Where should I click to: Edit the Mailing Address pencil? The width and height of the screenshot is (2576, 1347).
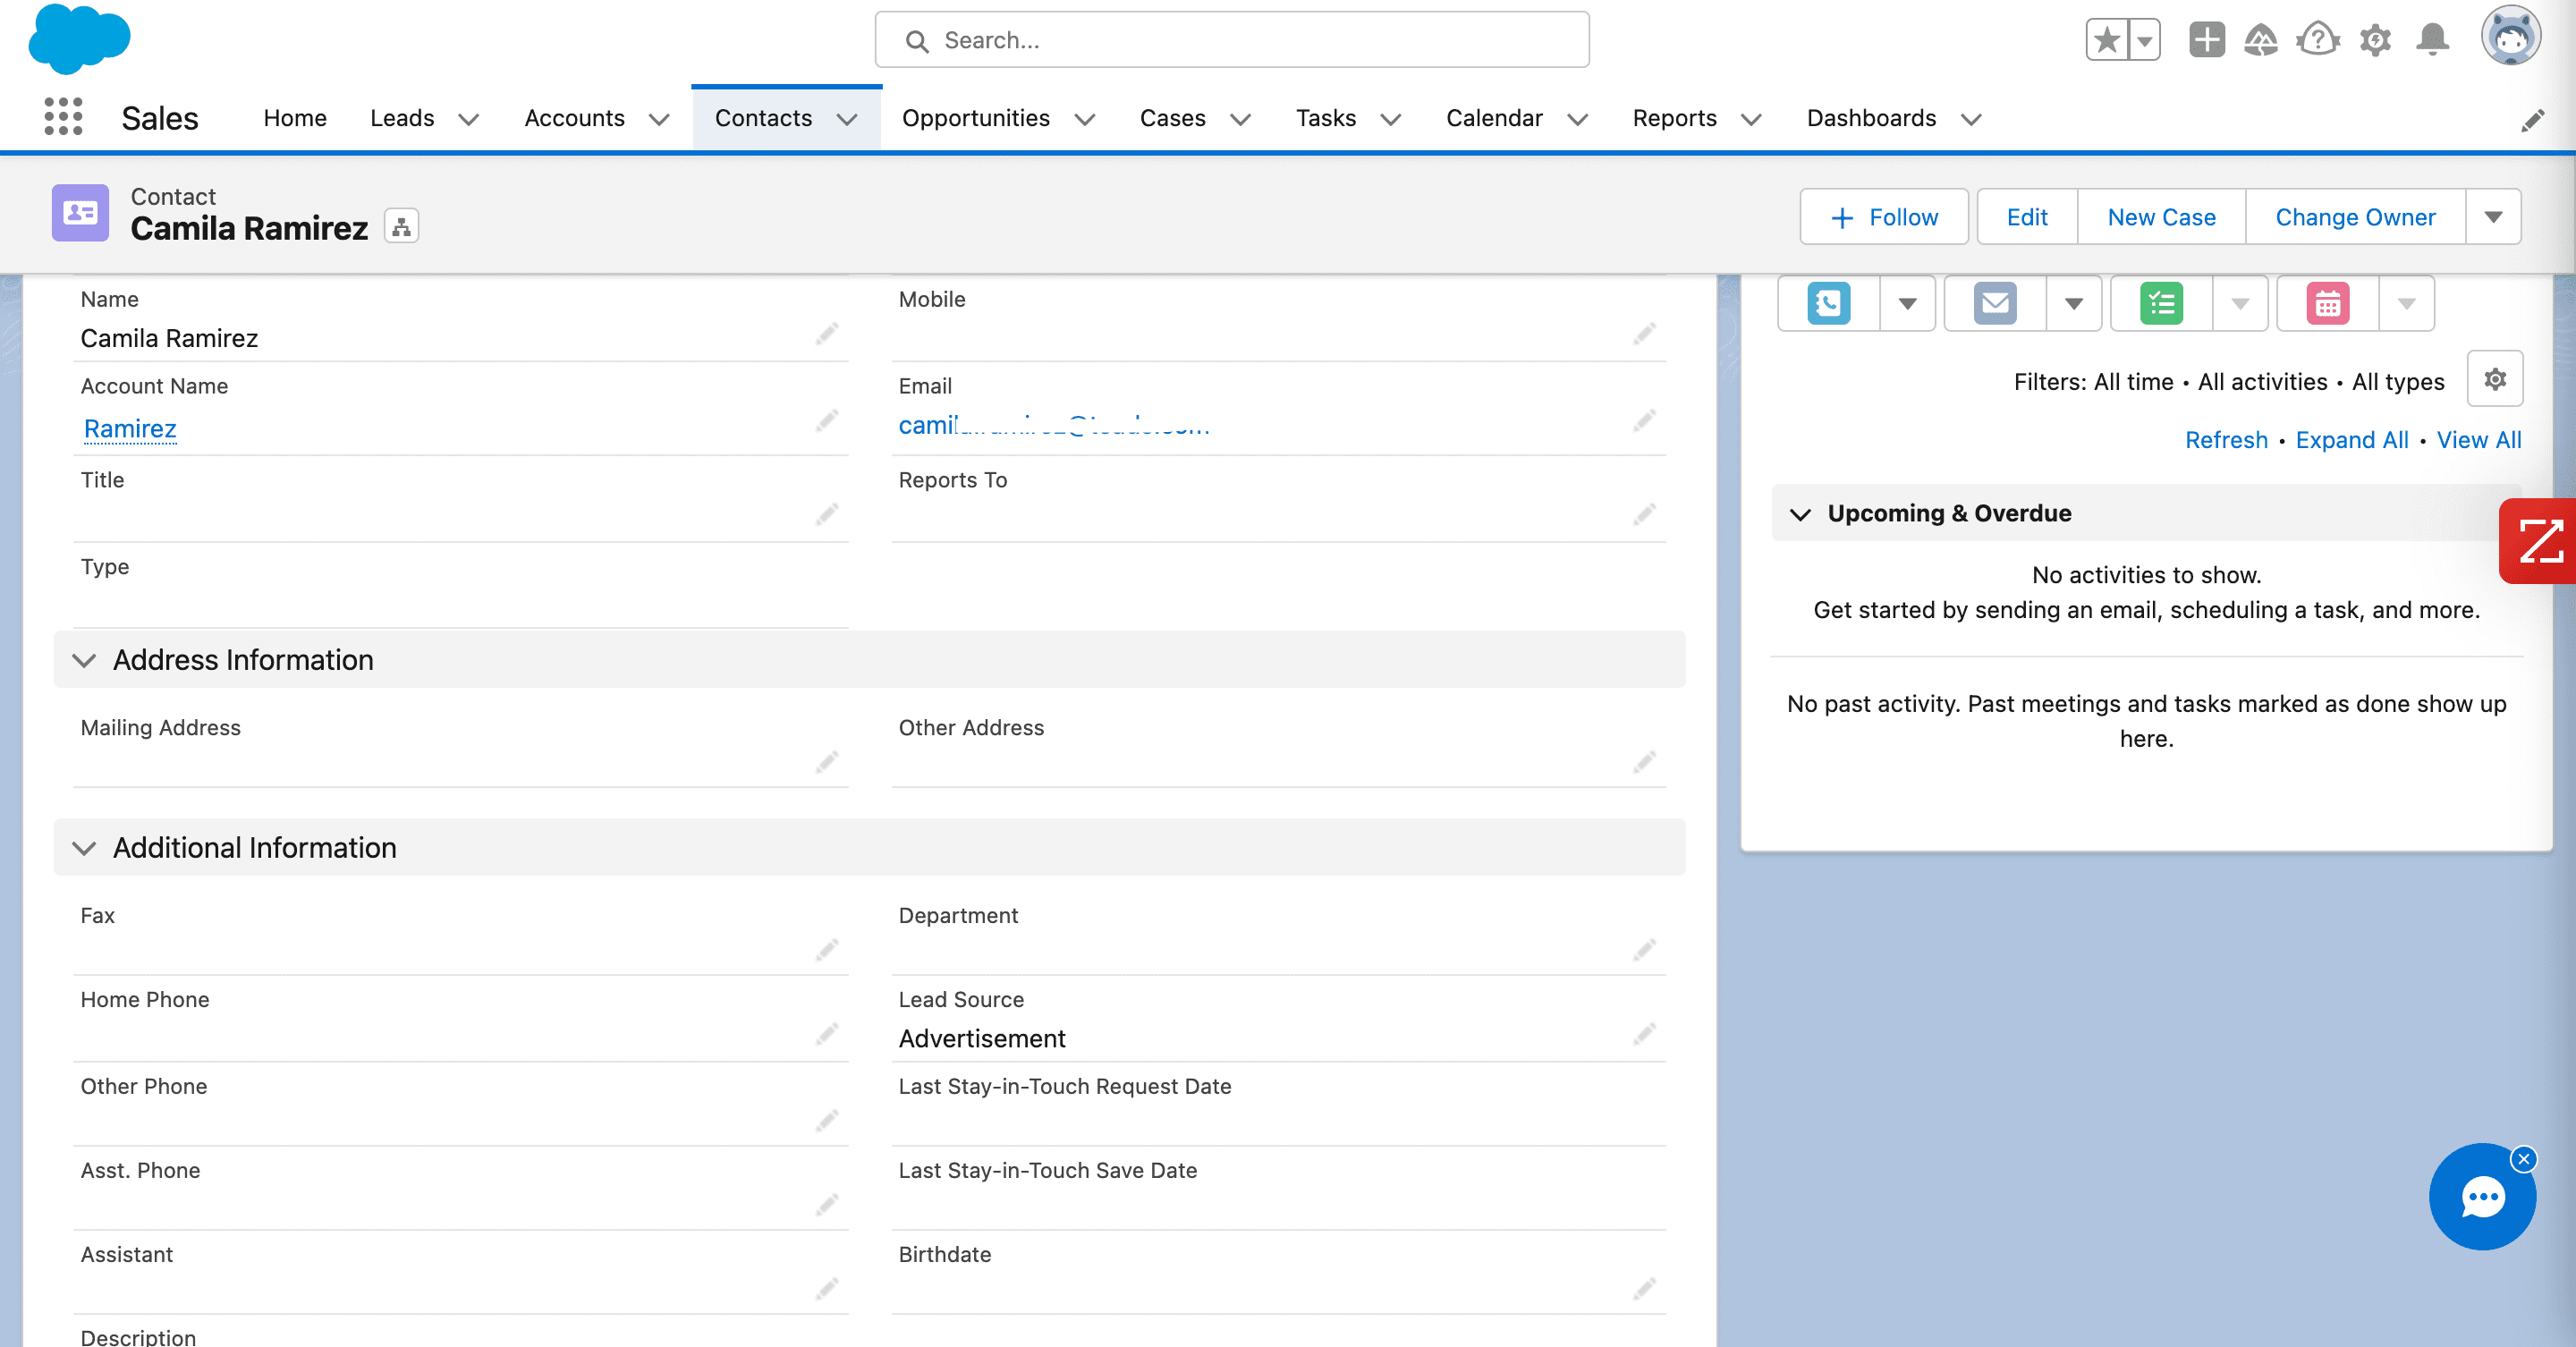[x=826, y=763]
